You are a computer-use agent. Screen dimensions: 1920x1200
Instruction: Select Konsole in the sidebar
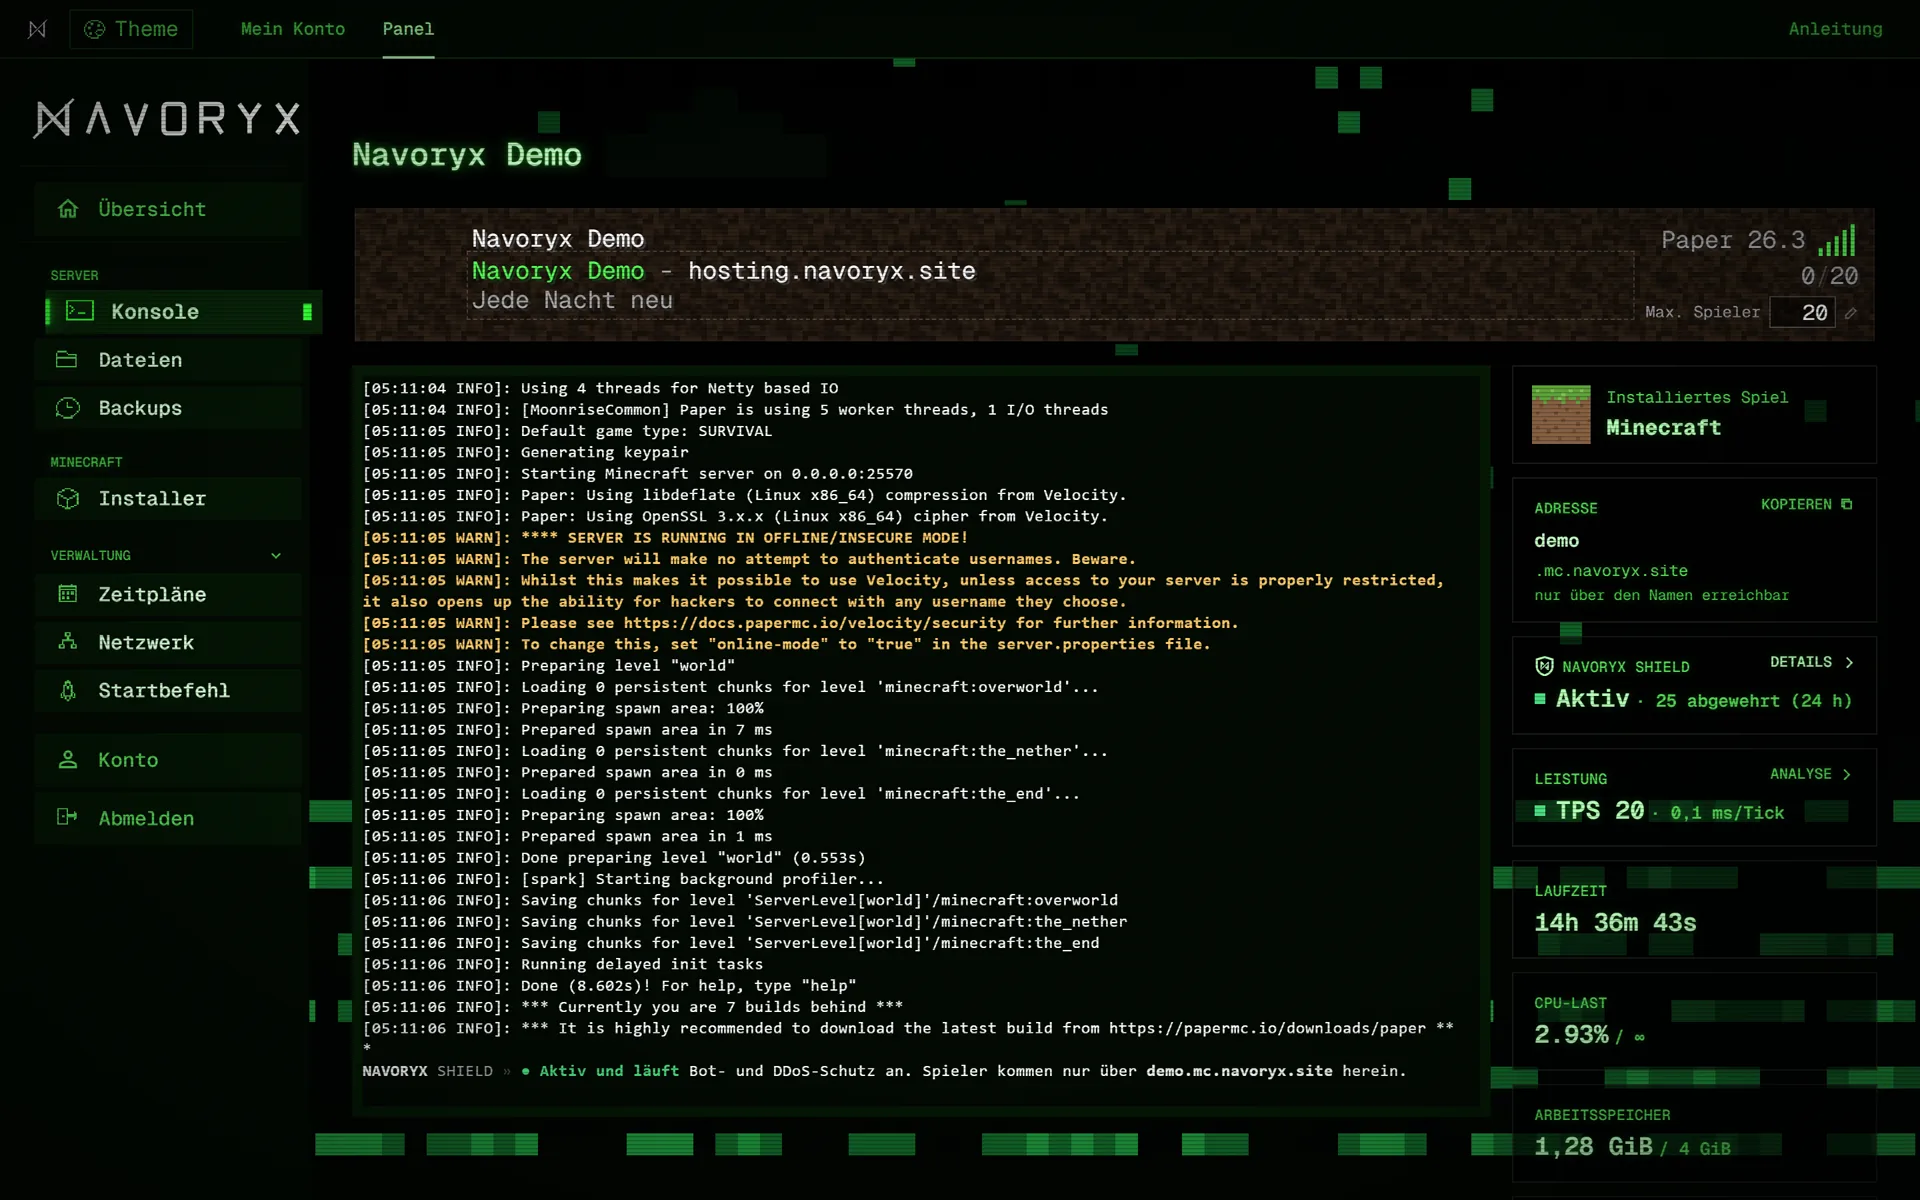click(183, 312)
